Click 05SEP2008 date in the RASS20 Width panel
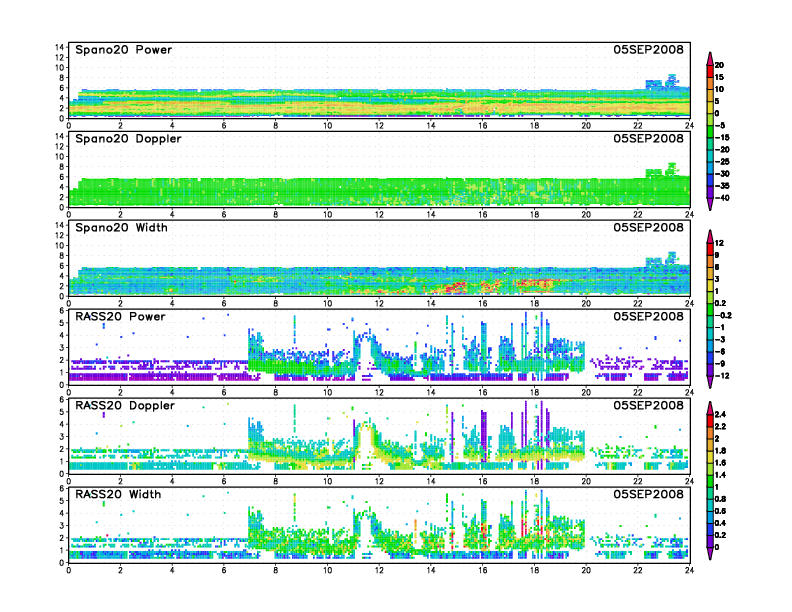The height and width of the screenshot is (612, 792). tap(650, 495)
